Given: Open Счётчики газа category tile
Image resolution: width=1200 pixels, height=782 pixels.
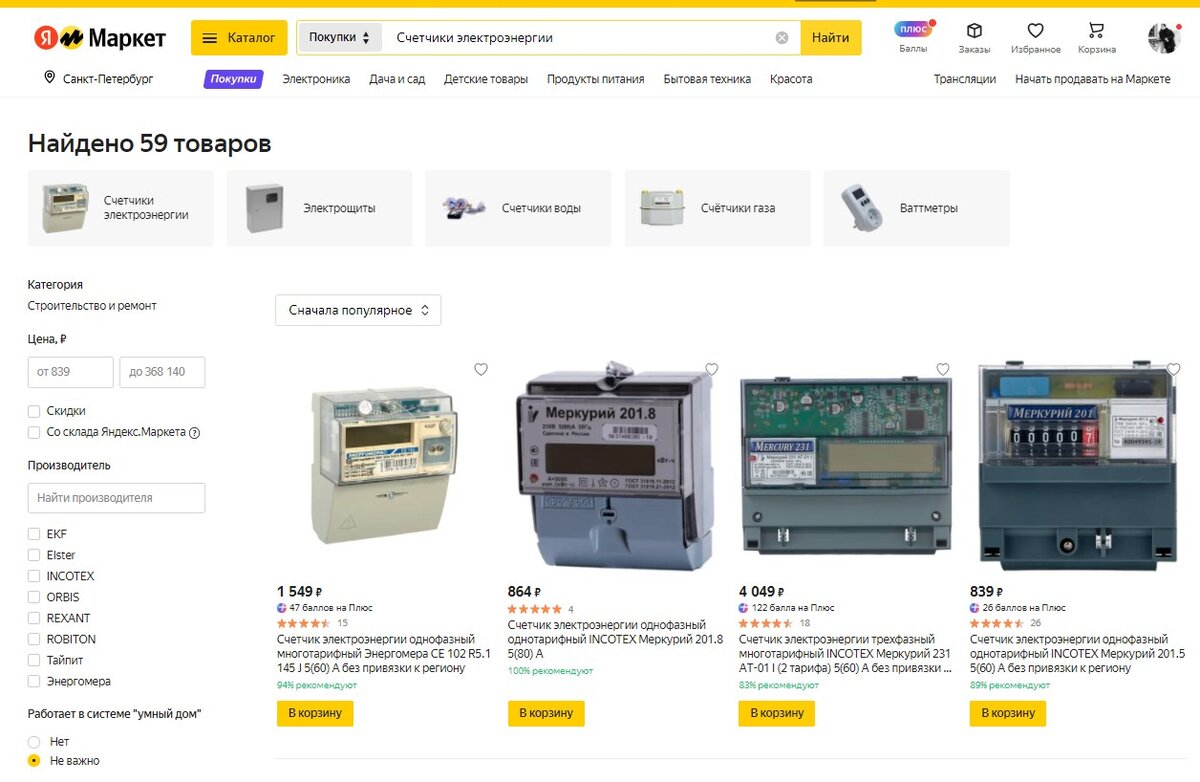Looking at the screenshot, I should click(x=718, y=208).
